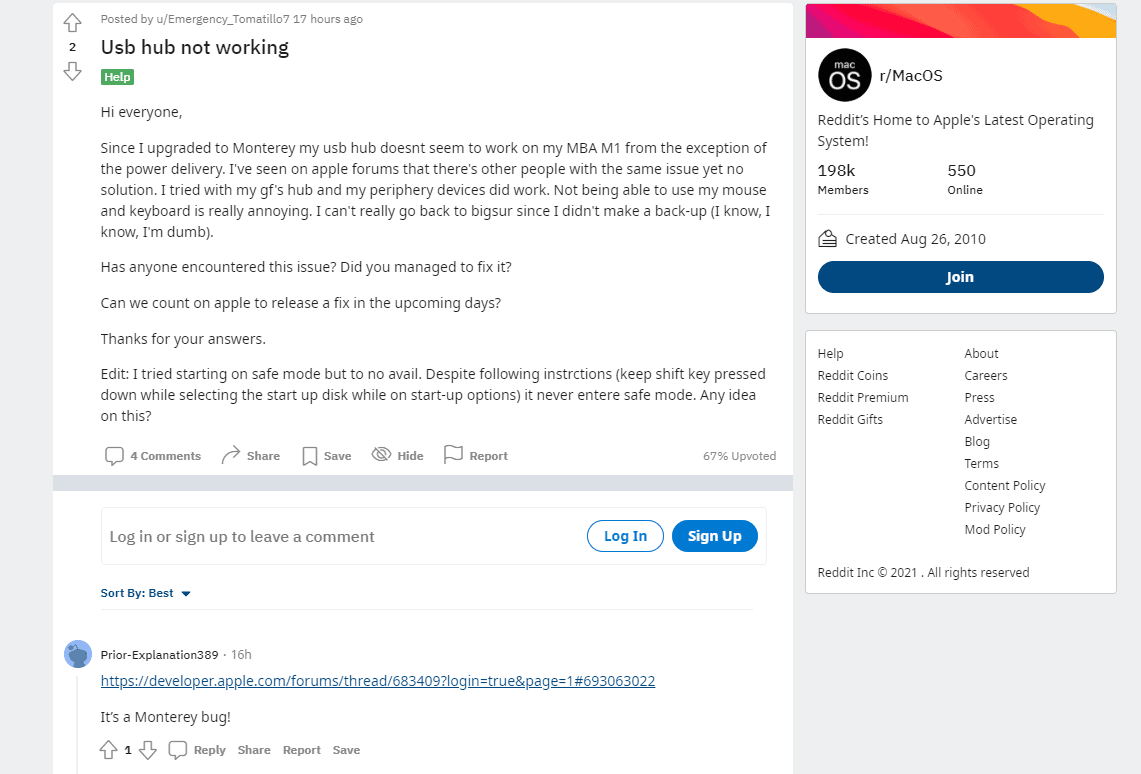Expand the Sort By: Best dropdown
Viewport: 1141px width, 774px height.
tap(146, 594)
